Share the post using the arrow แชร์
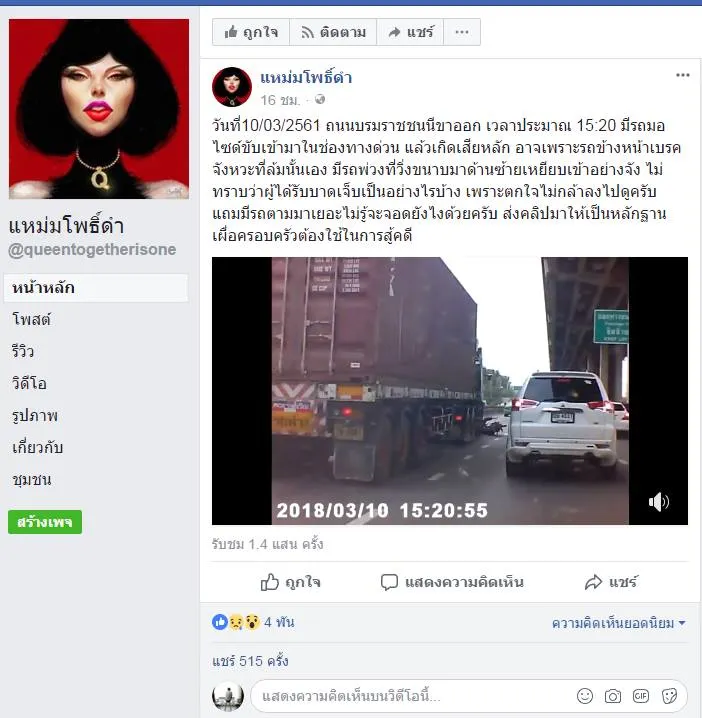The width and height of the screenshot is (702, 718). pos(611,582)
